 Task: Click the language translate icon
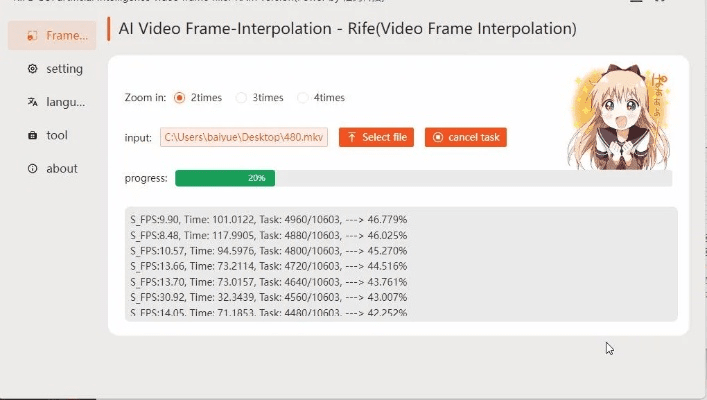[33, 102]
